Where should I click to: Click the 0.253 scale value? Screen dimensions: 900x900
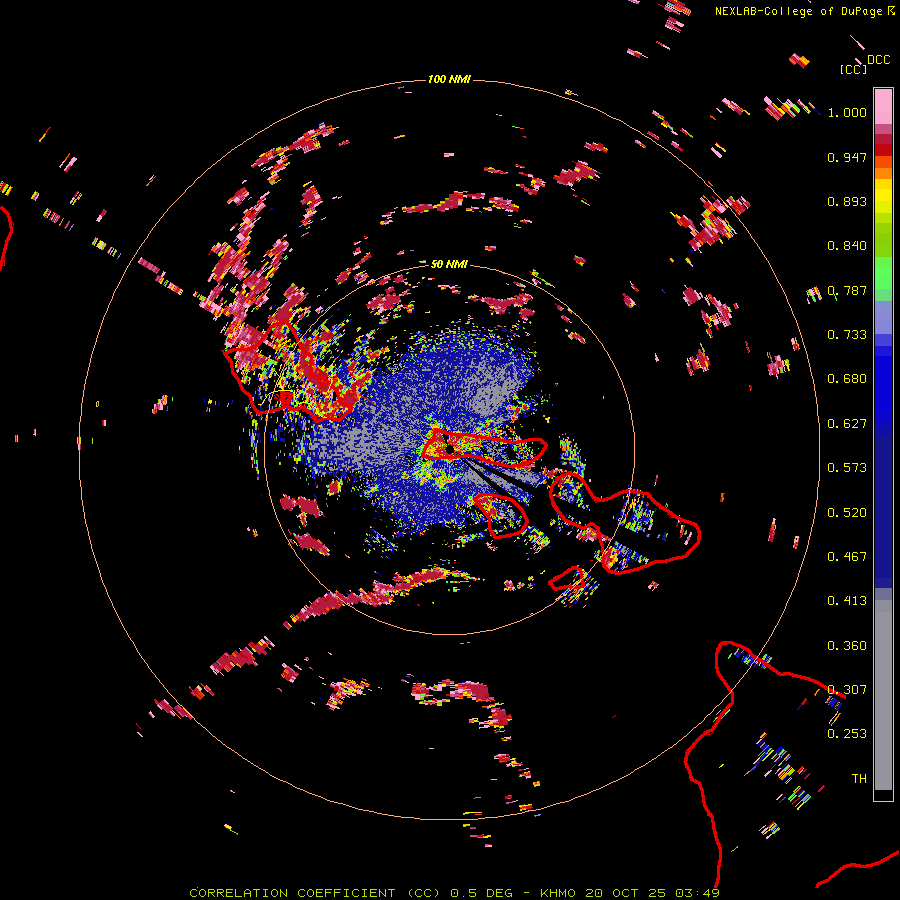click(847, 734)
